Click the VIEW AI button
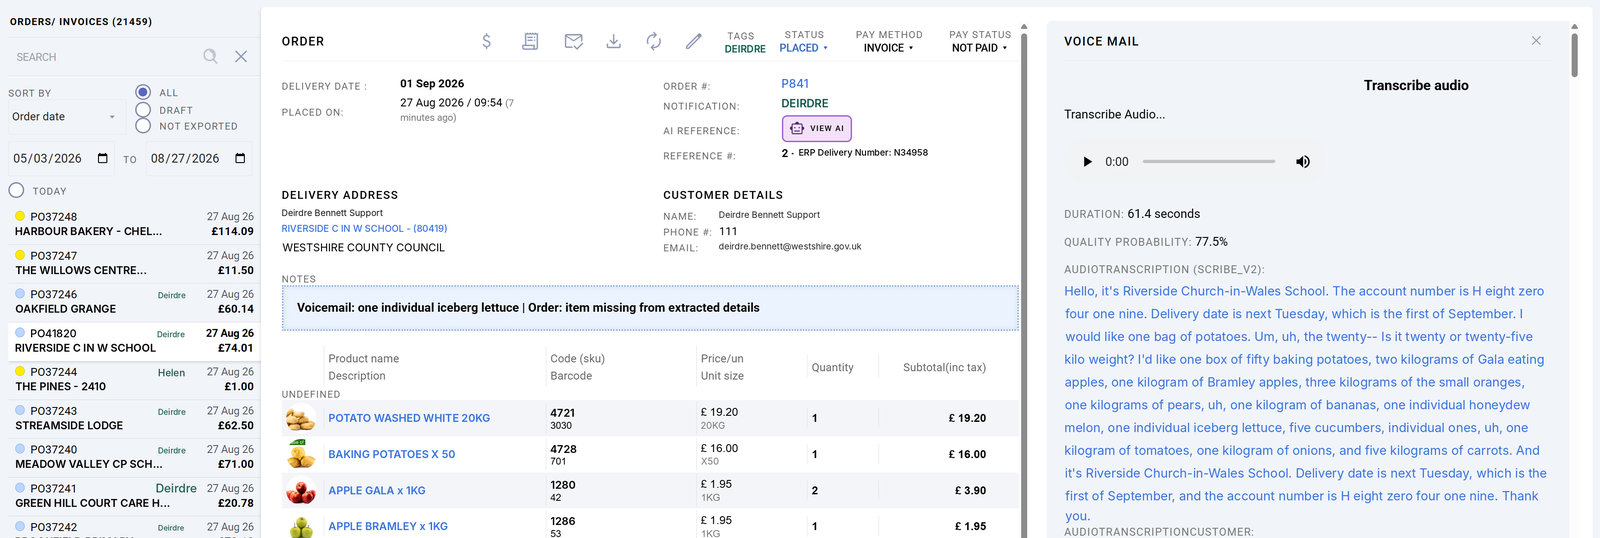1600x538 pixels. point(817,128)
